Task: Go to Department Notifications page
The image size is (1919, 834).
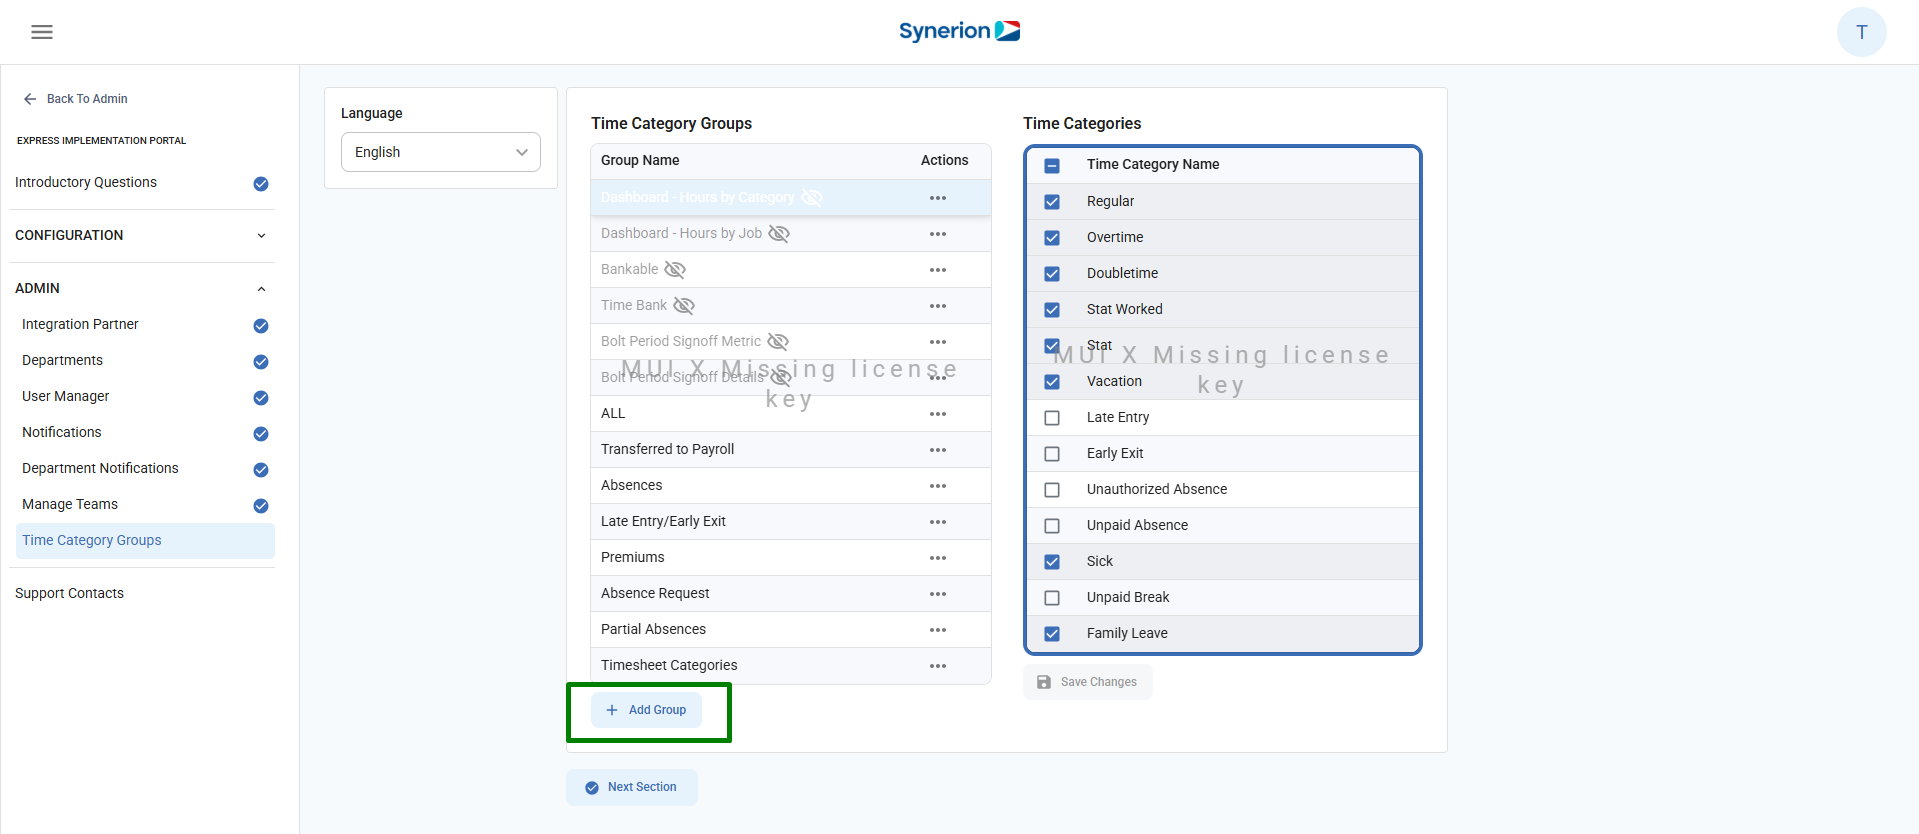Action: coord(100,468)
